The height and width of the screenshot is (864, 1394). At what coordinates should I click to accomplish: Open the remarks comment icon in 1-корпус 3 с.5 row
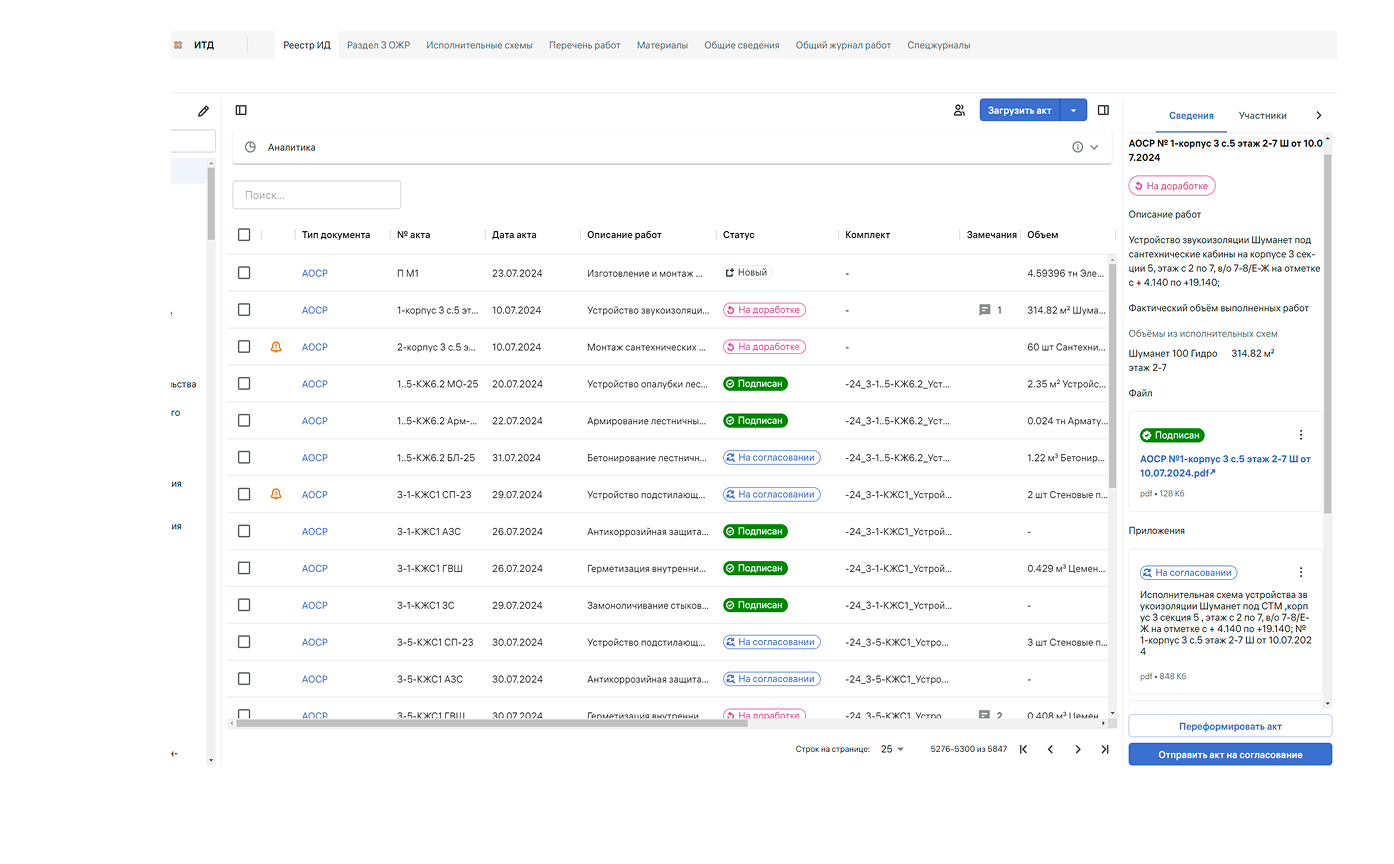pyautogui.click(x=984, y=311)
